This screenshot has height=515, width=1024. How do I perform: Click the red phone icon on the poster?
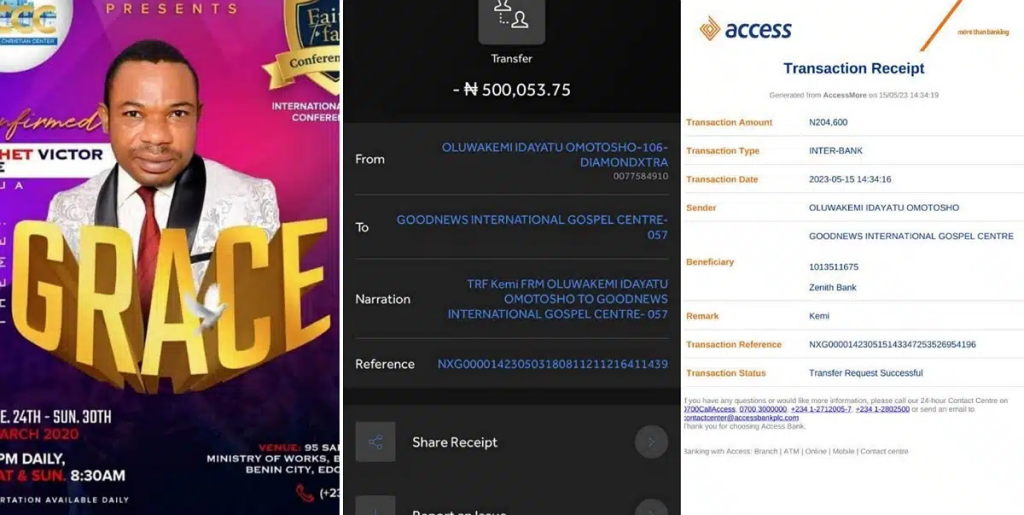tap(304, 492)
